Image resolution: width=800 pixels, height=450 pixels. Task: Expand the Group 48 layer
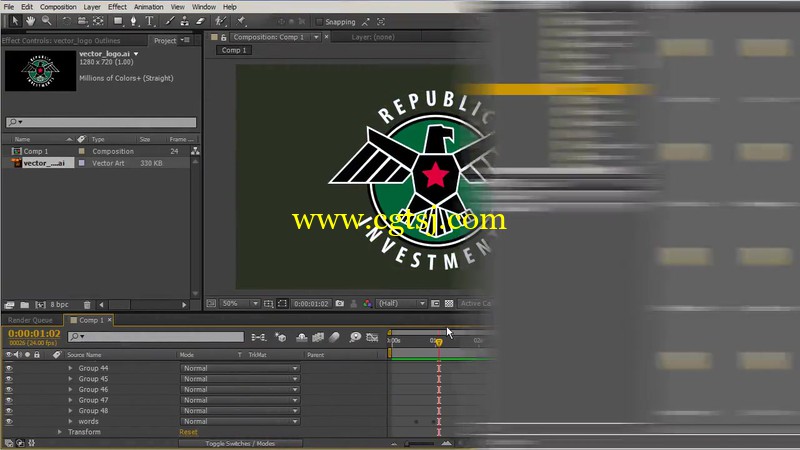[70, 411]
